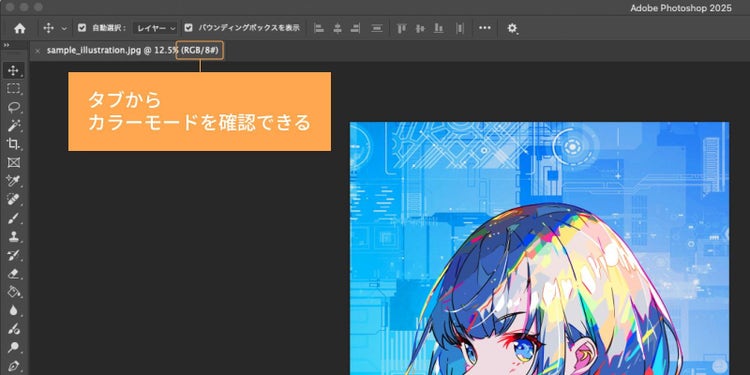Select the Brush tool
Image resolution: width=750 pixels, height=375 pixels.
coord(13,218)
